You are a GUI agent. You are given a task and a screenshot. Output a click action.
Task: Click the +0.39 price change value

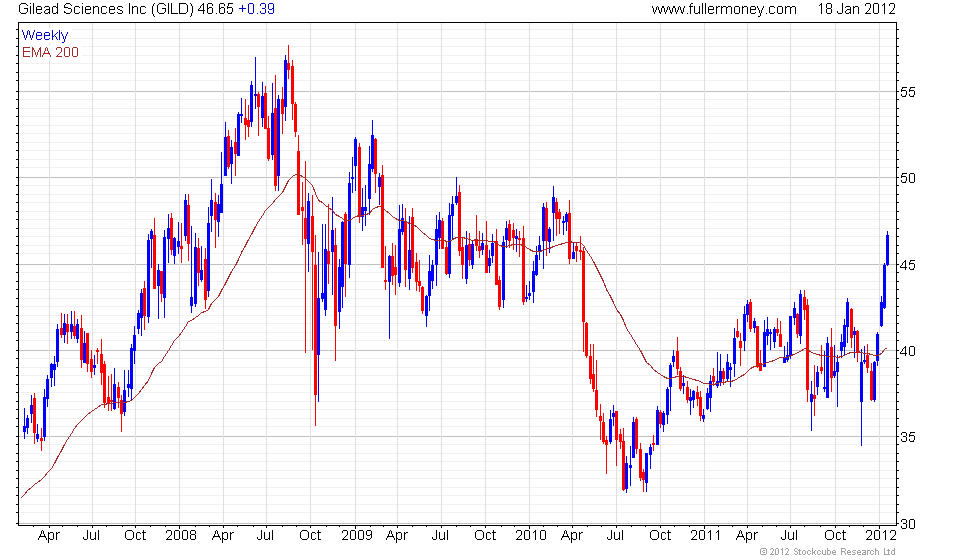(x=256, y=9)
